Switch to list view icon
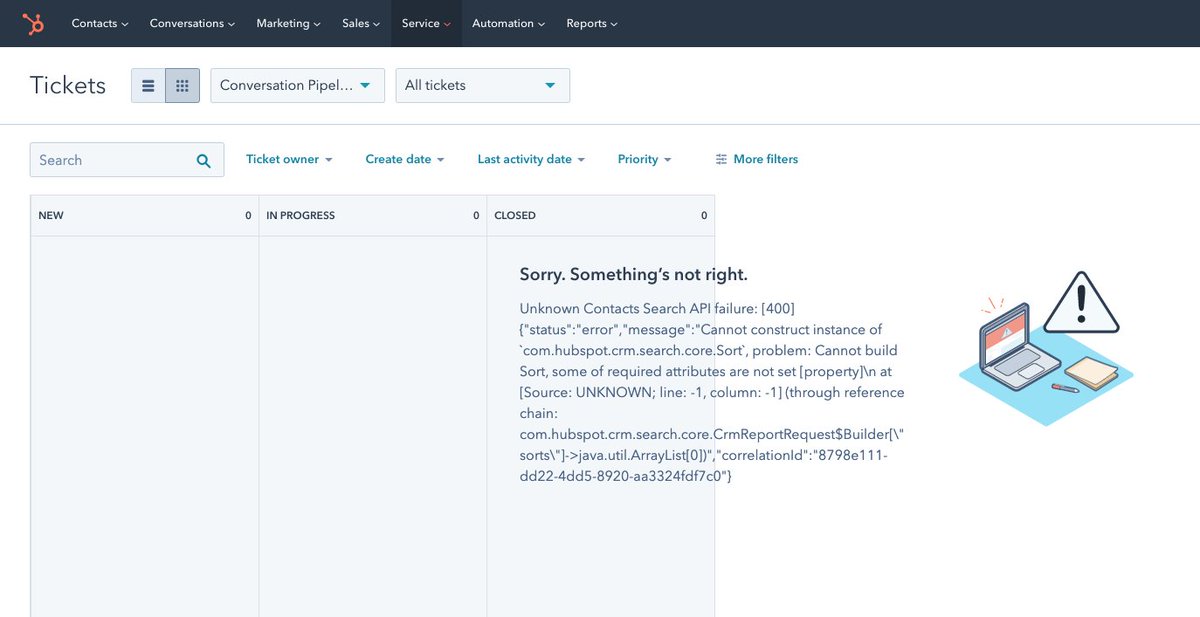Image resolution: width=1200 pixels, height=617 pixels. (148, 86)
